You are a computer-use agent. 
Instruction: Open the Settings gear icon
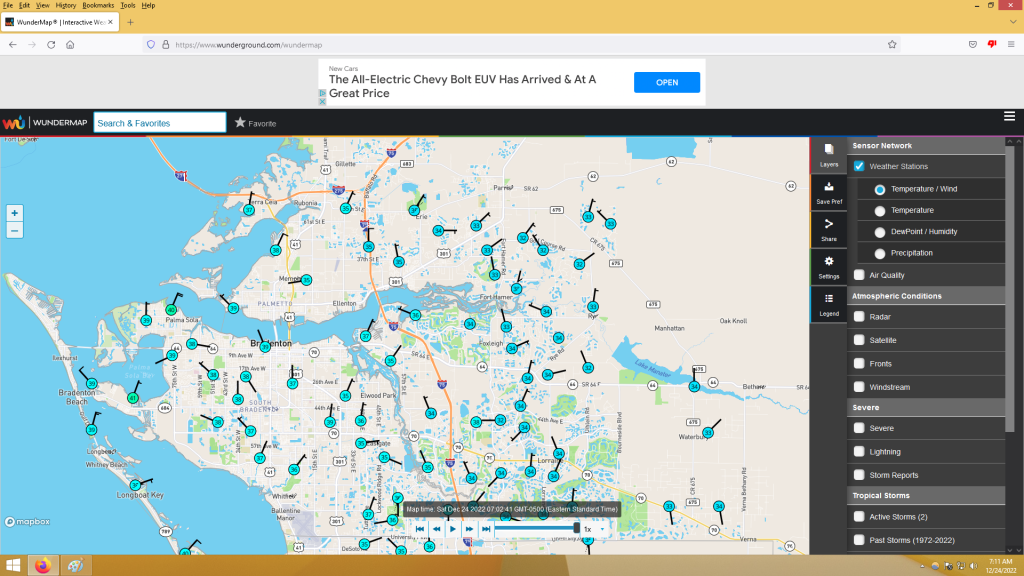829,267
